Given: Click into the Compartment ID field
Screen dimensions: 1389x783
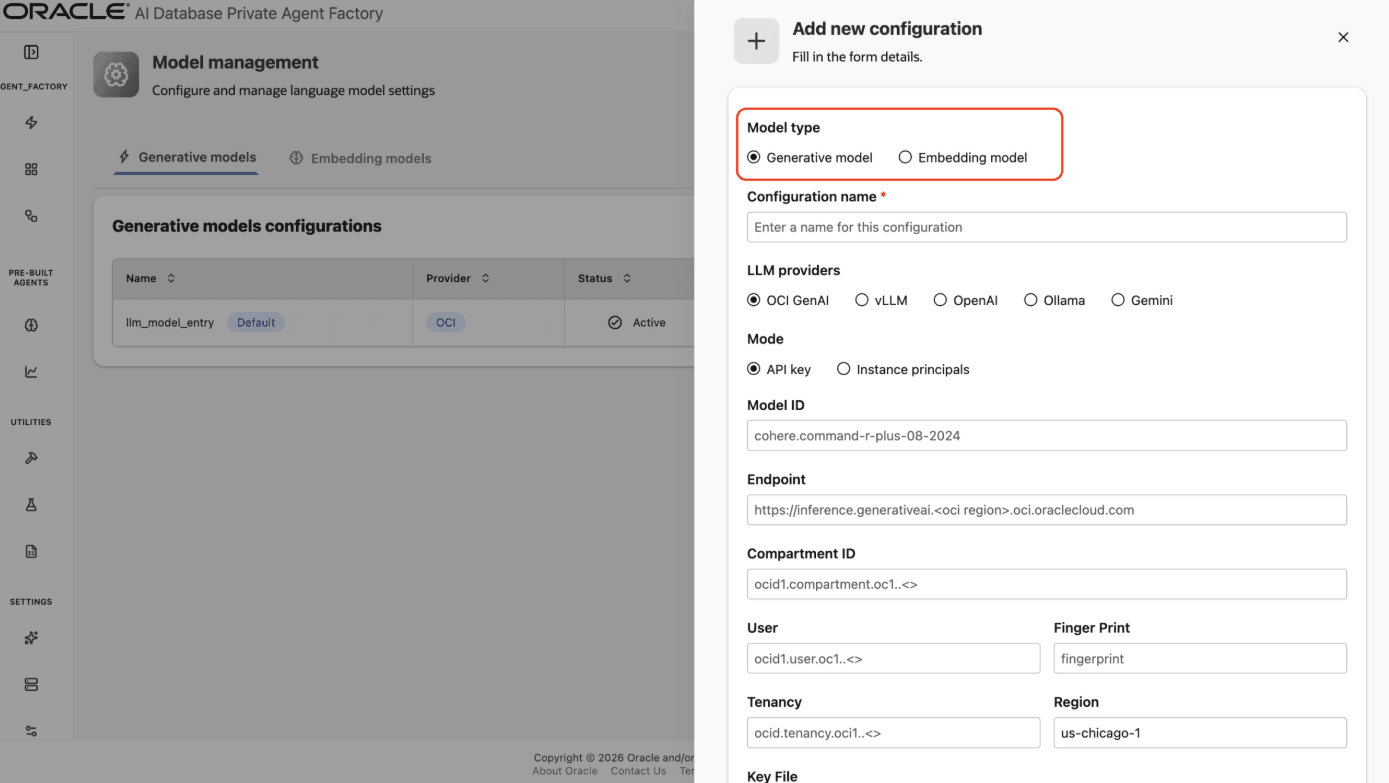Looking at the screenshot, I should 1047,584.
